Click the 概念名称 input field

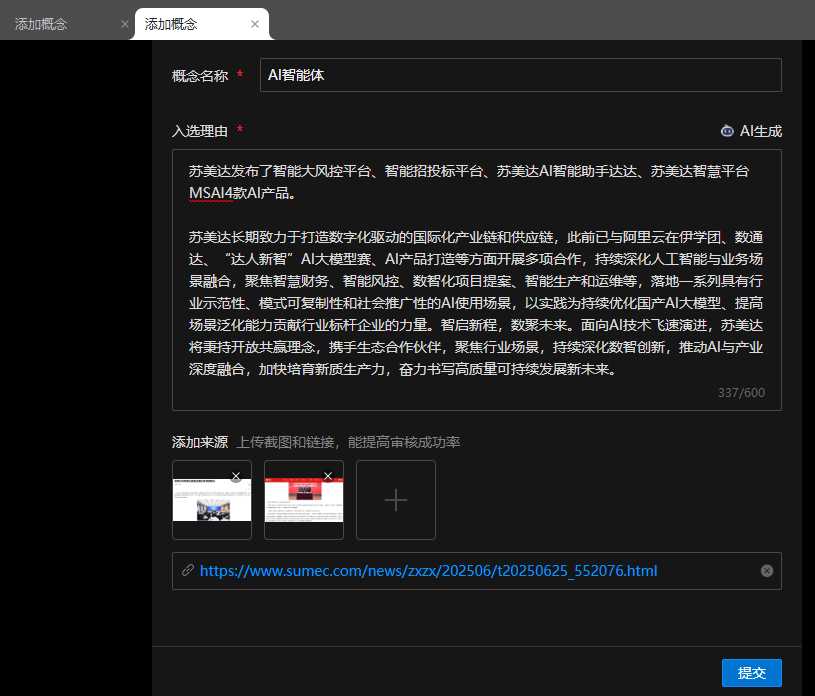click(521, 75)
